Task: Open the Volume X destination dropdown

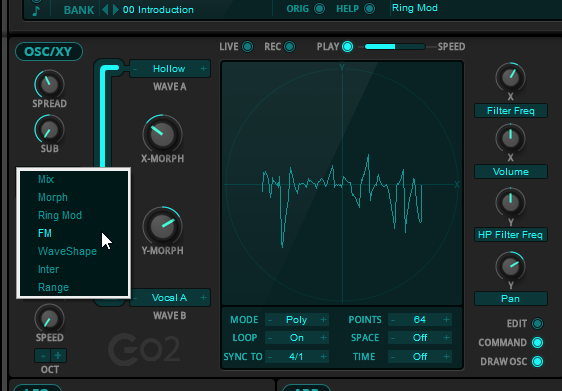Action: coord(511,172)
